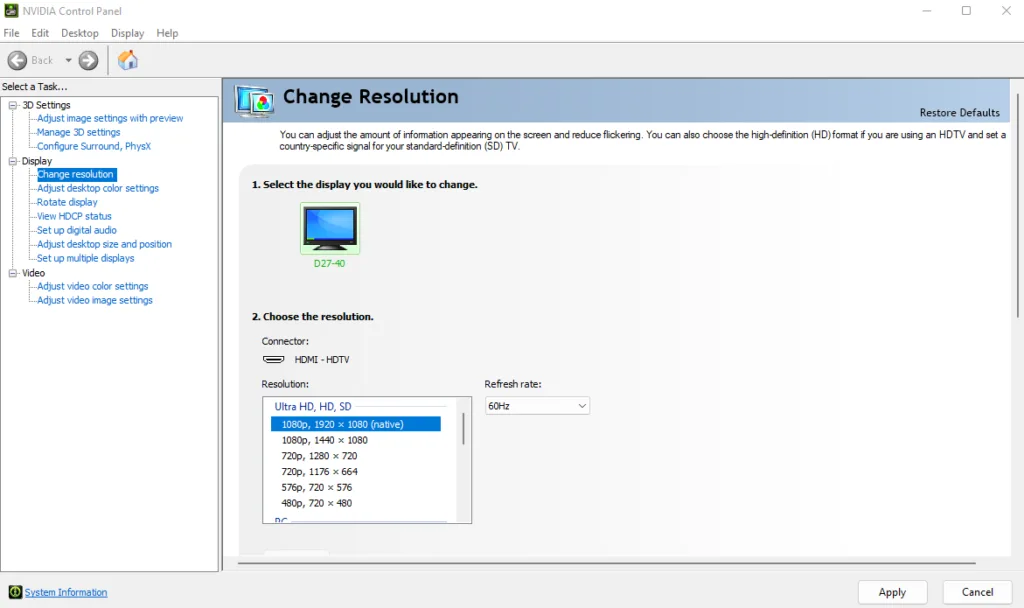Click the Home icon in toolbar
1024x608 pixels.
coord(127,60)
